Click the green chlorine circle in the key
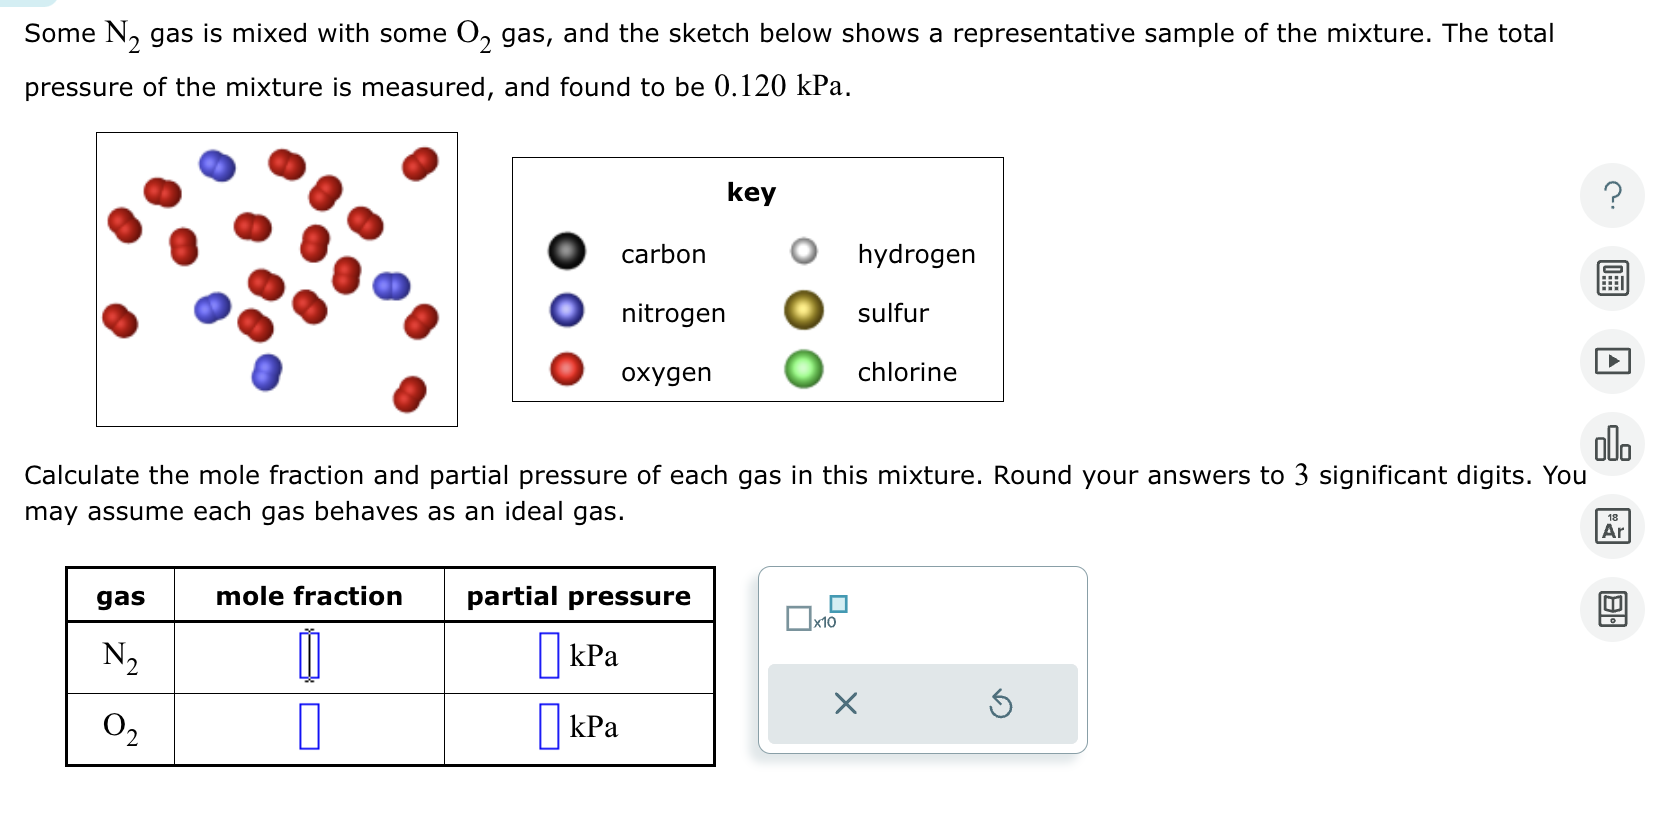 coord(804,370)
